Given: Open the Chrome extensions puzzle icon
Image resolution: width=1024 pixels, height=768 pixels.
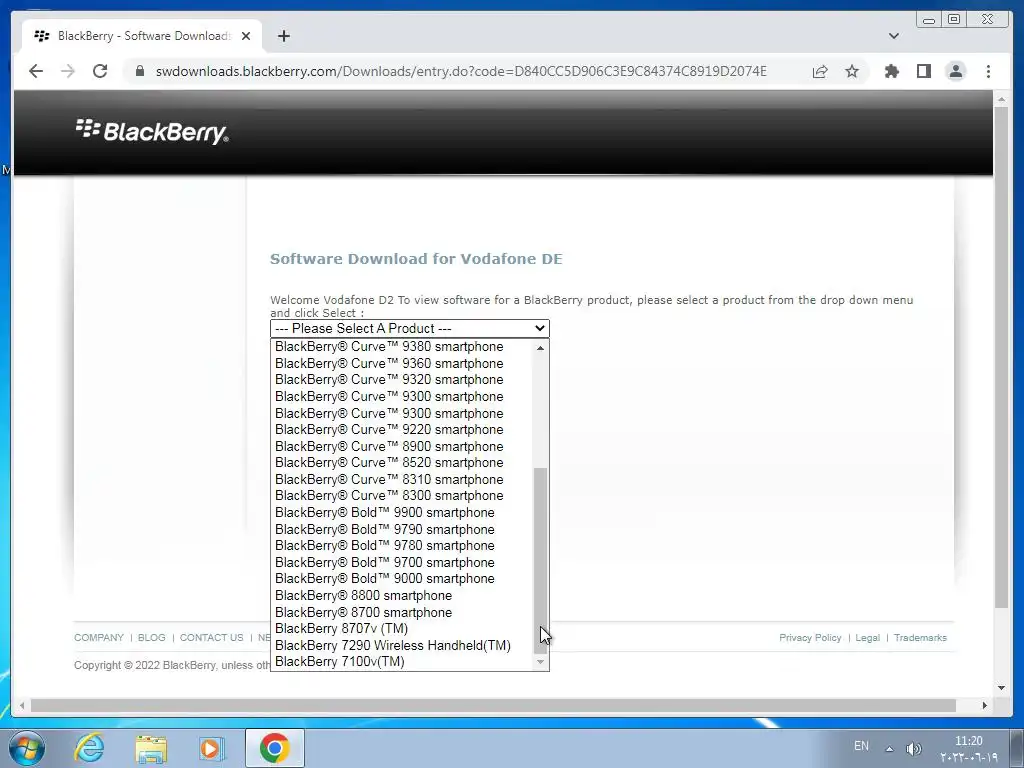Looking at the screenshot, I should 891,71.
